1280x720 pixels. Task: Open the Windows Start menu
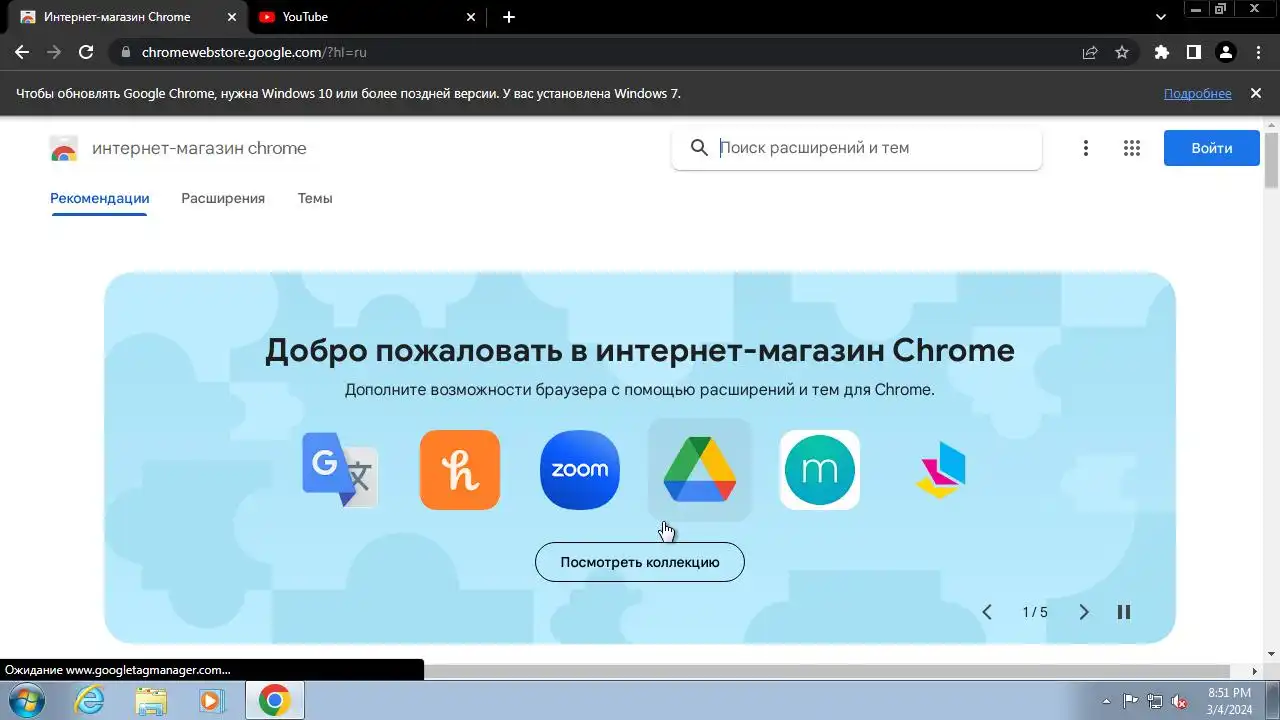pyautogui.click(x=28, y=700)
